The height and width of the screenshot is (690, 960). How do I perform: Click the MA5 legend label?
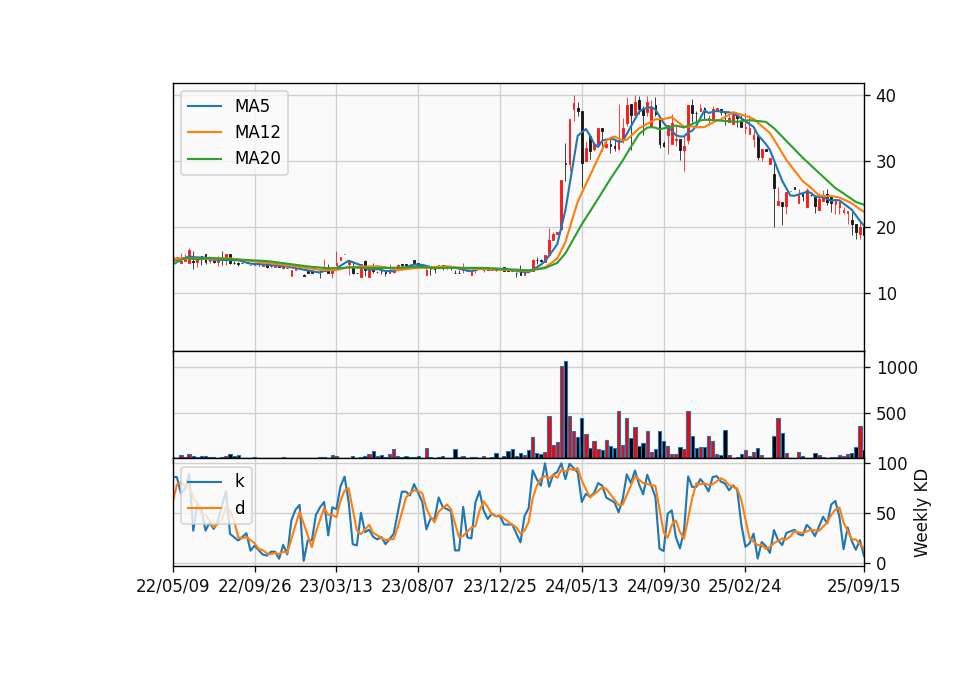click(252, 106)
